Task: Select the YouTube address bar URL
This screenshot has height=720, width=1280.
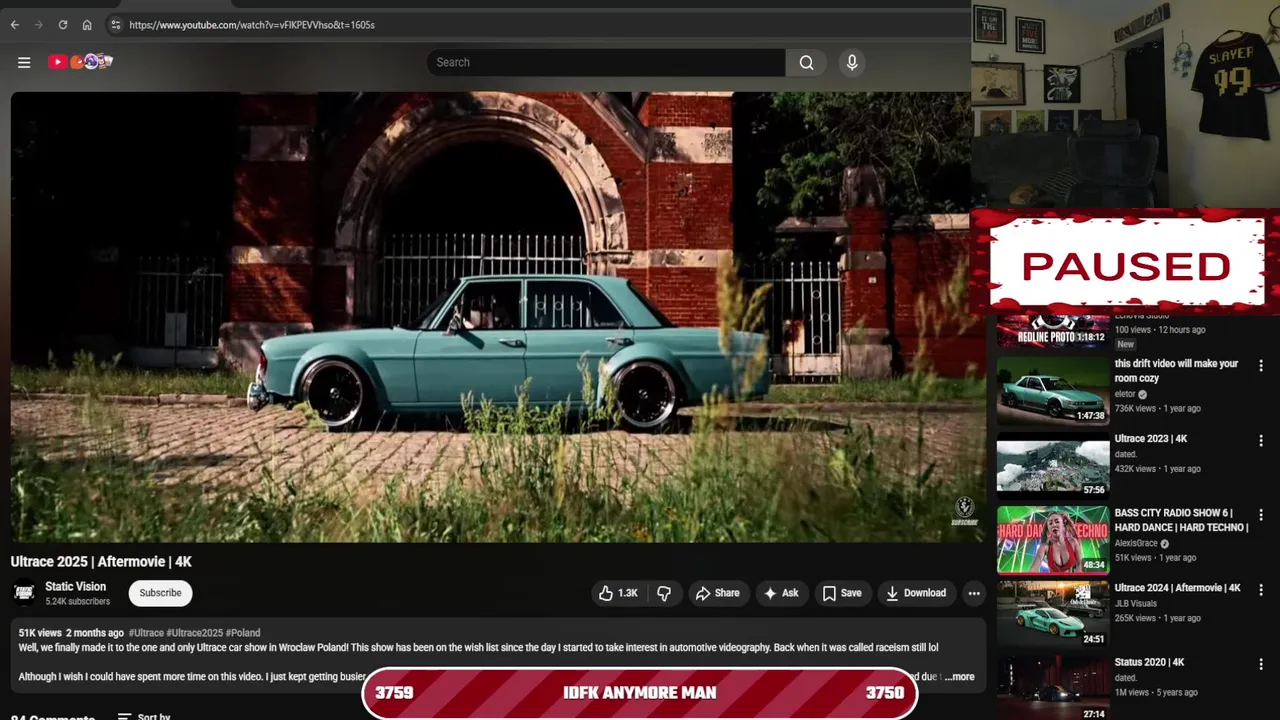Action: (252, 25)
